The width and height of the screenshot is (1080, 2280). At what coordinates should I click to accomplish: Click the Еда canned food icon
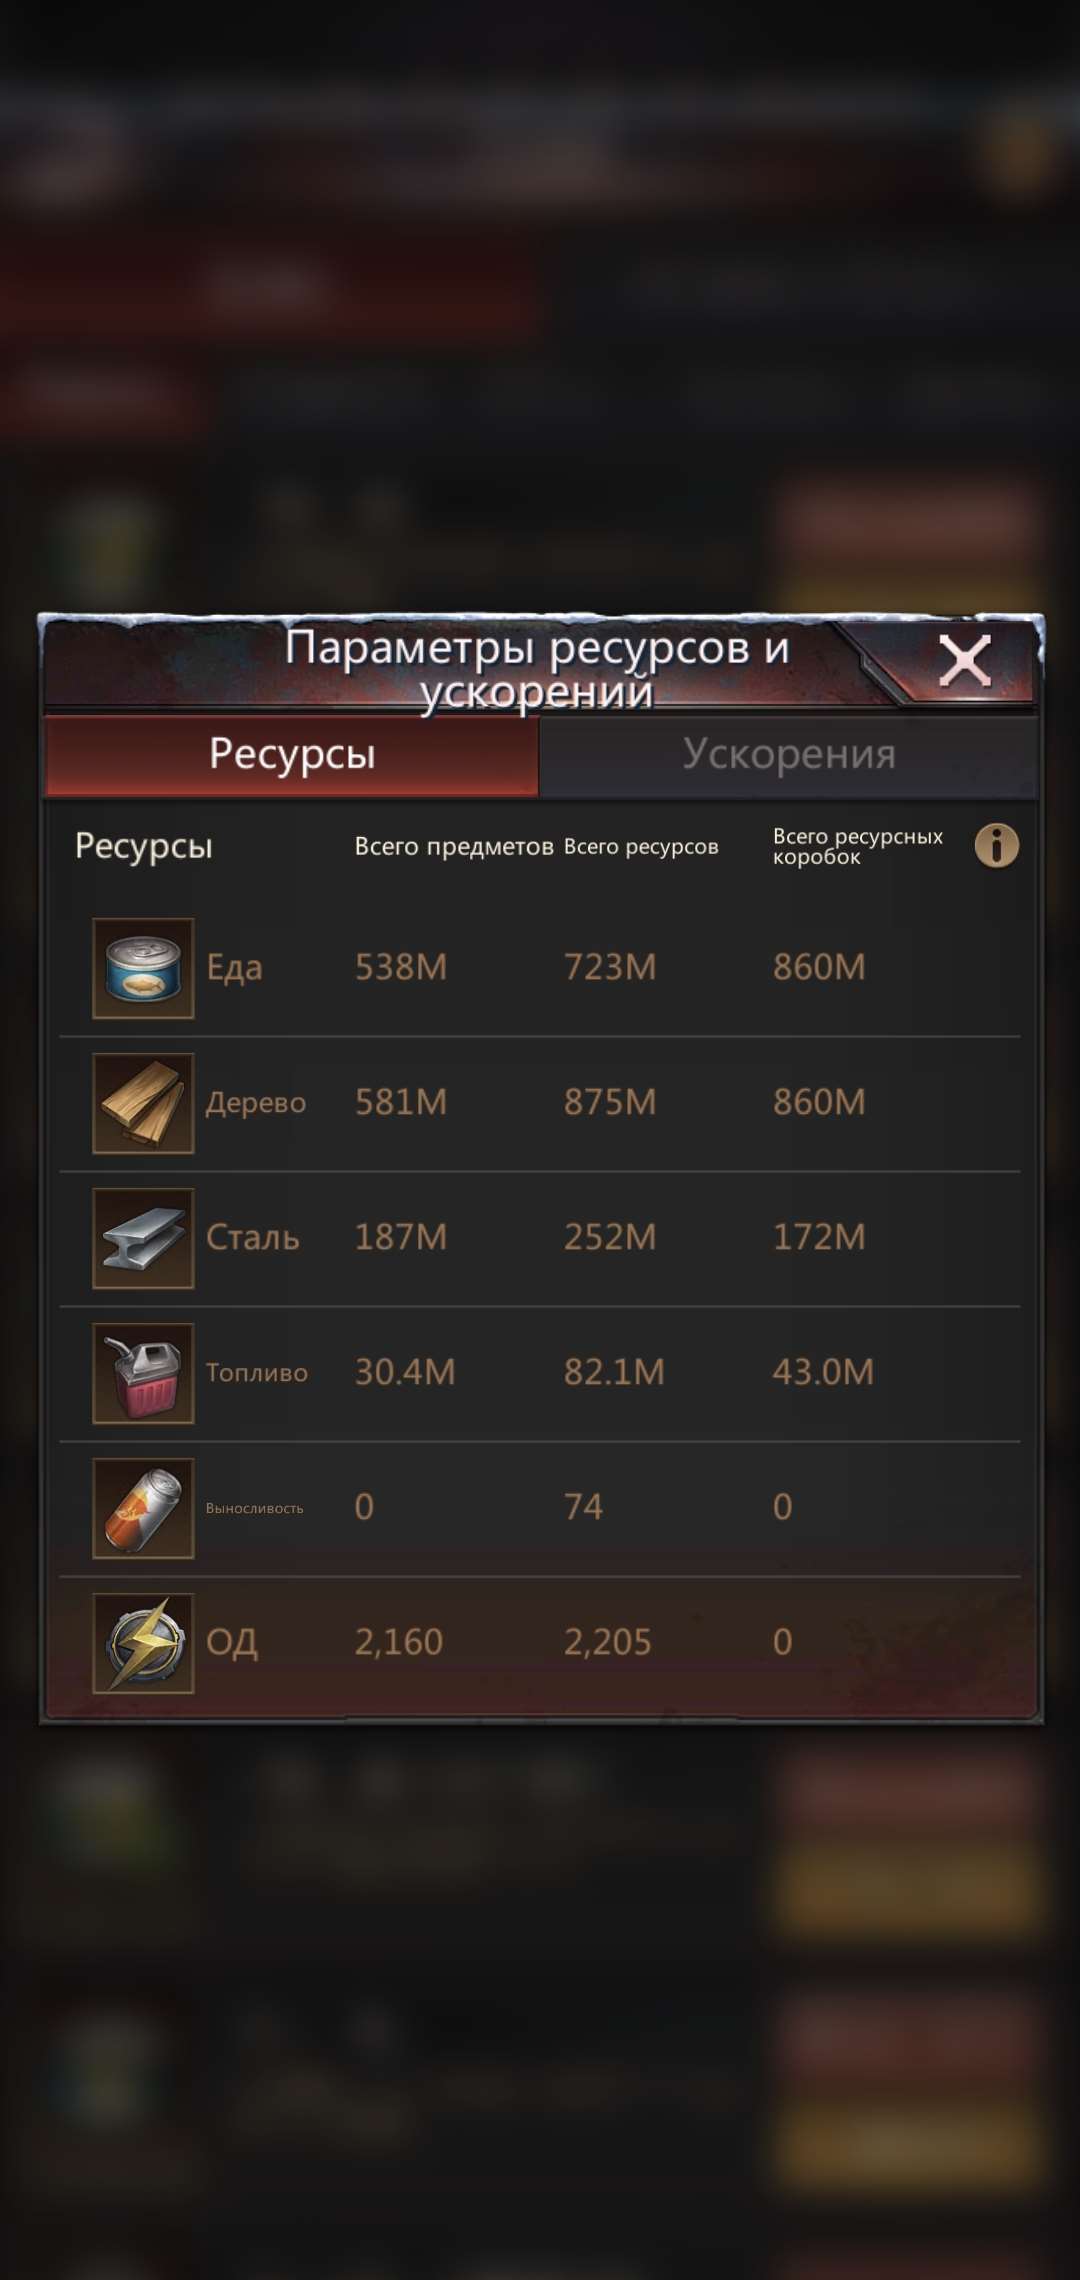[x=143, y=968]
